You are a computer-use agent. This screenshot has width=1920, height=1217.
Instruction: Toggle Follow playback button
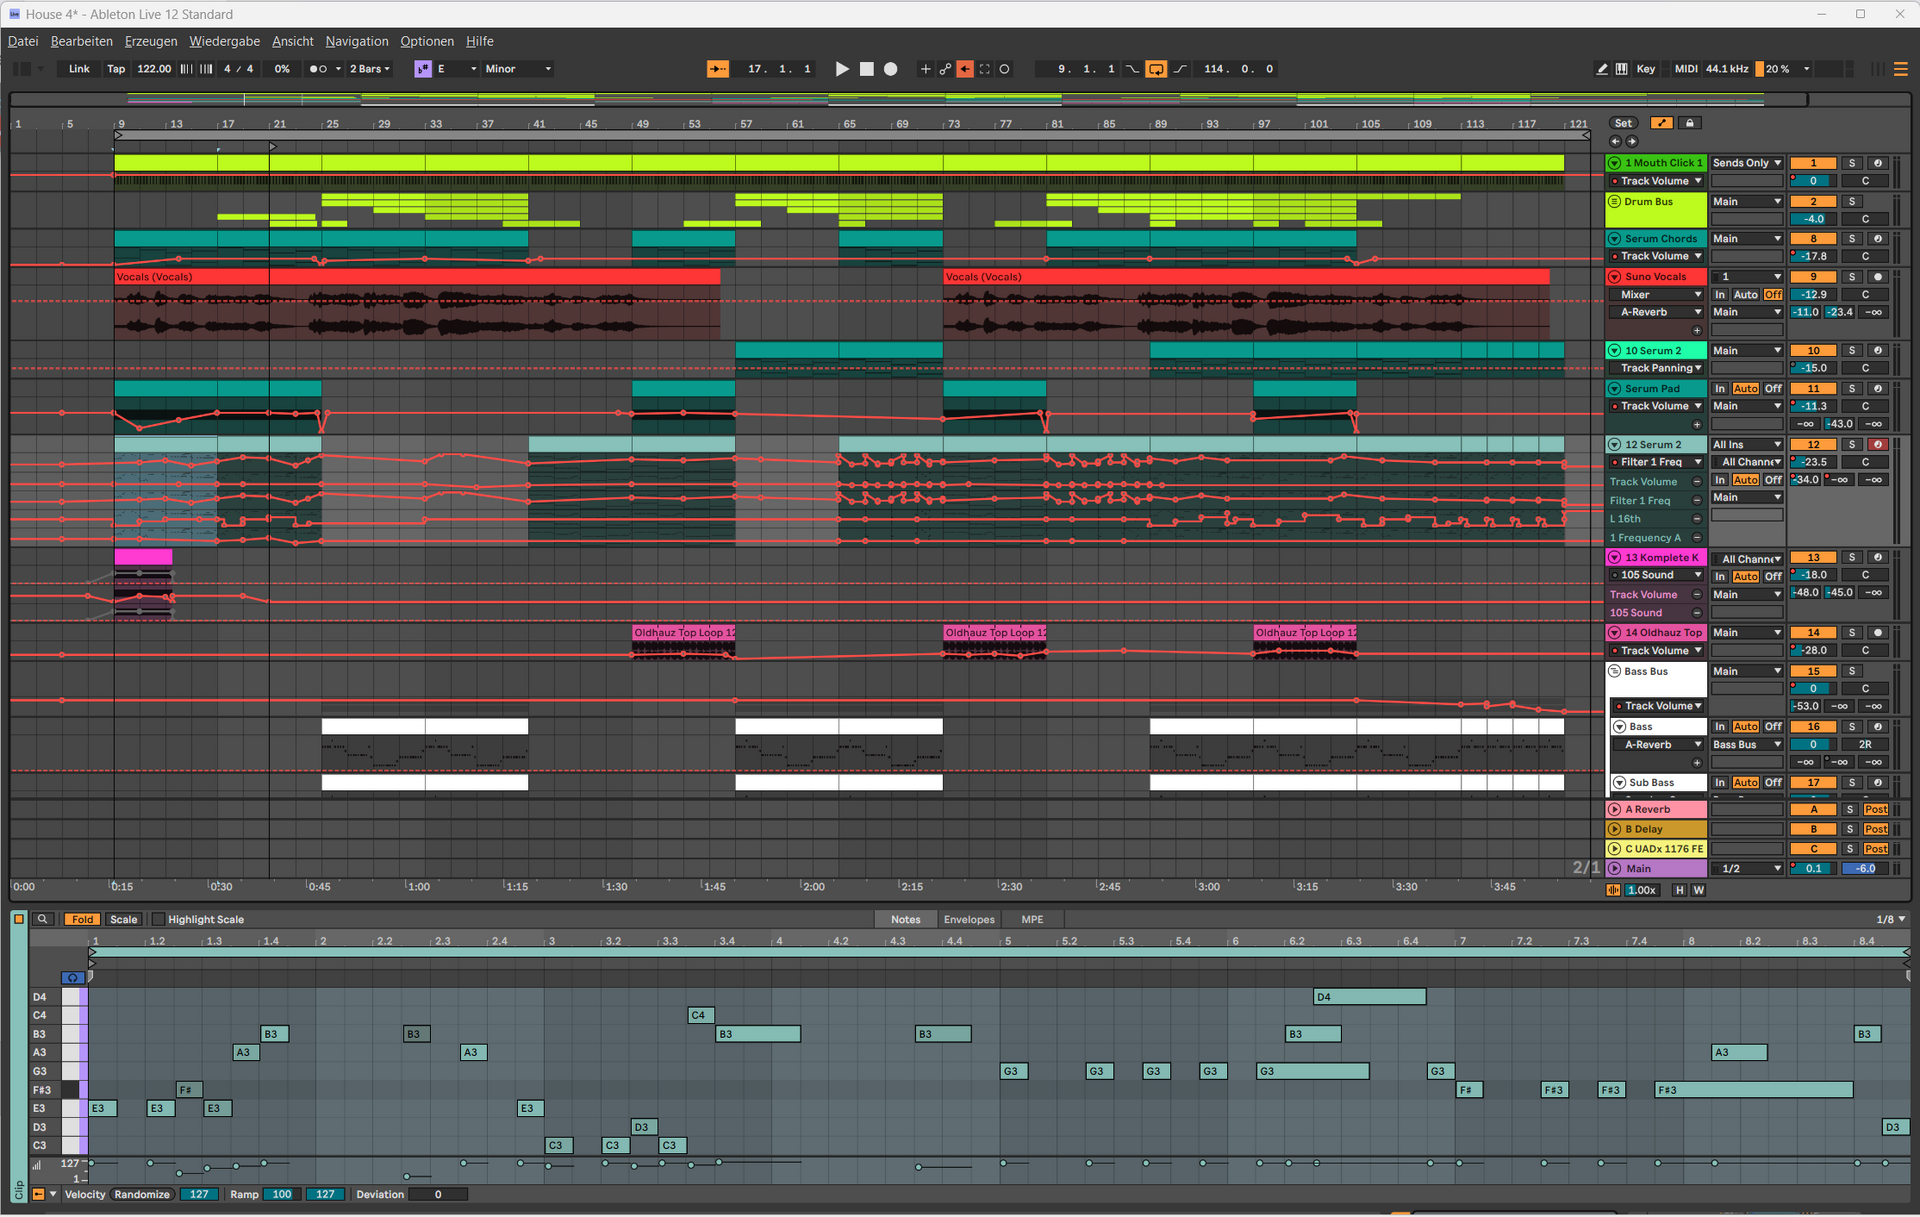[x=717, y=69]
